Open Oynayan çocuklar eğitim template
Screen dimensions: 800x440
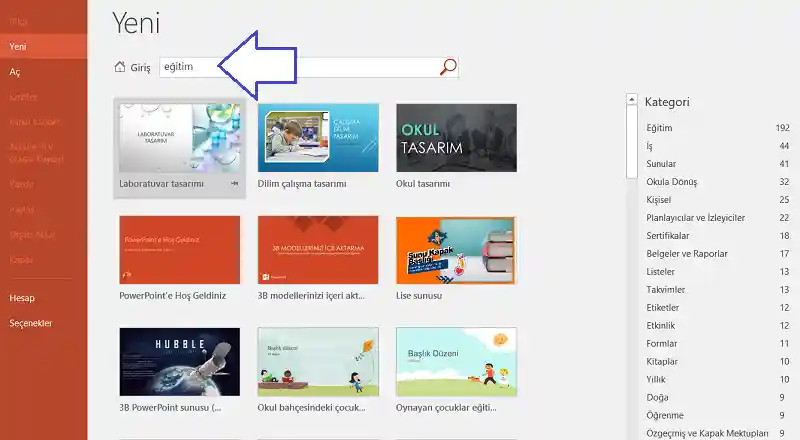(x=456, y=362)
